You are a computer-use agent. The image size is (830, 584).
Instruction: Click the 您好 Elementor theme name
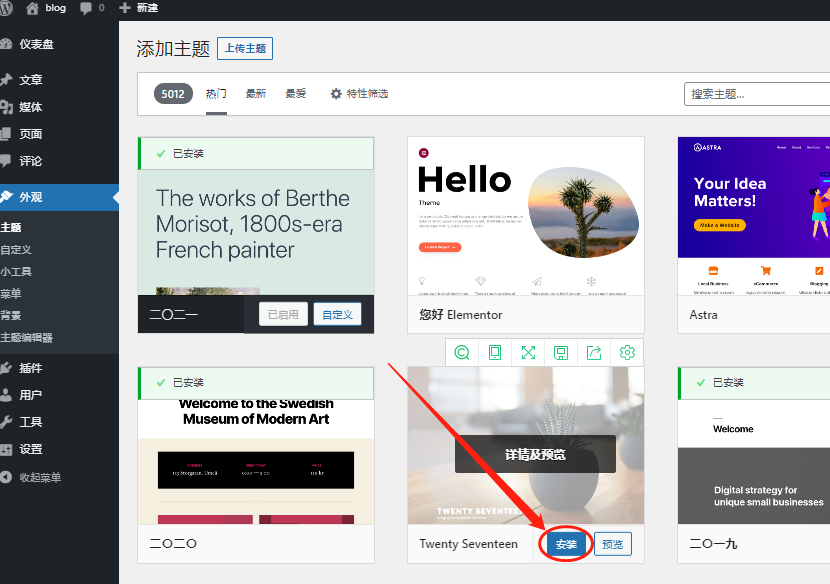(461, 315)
